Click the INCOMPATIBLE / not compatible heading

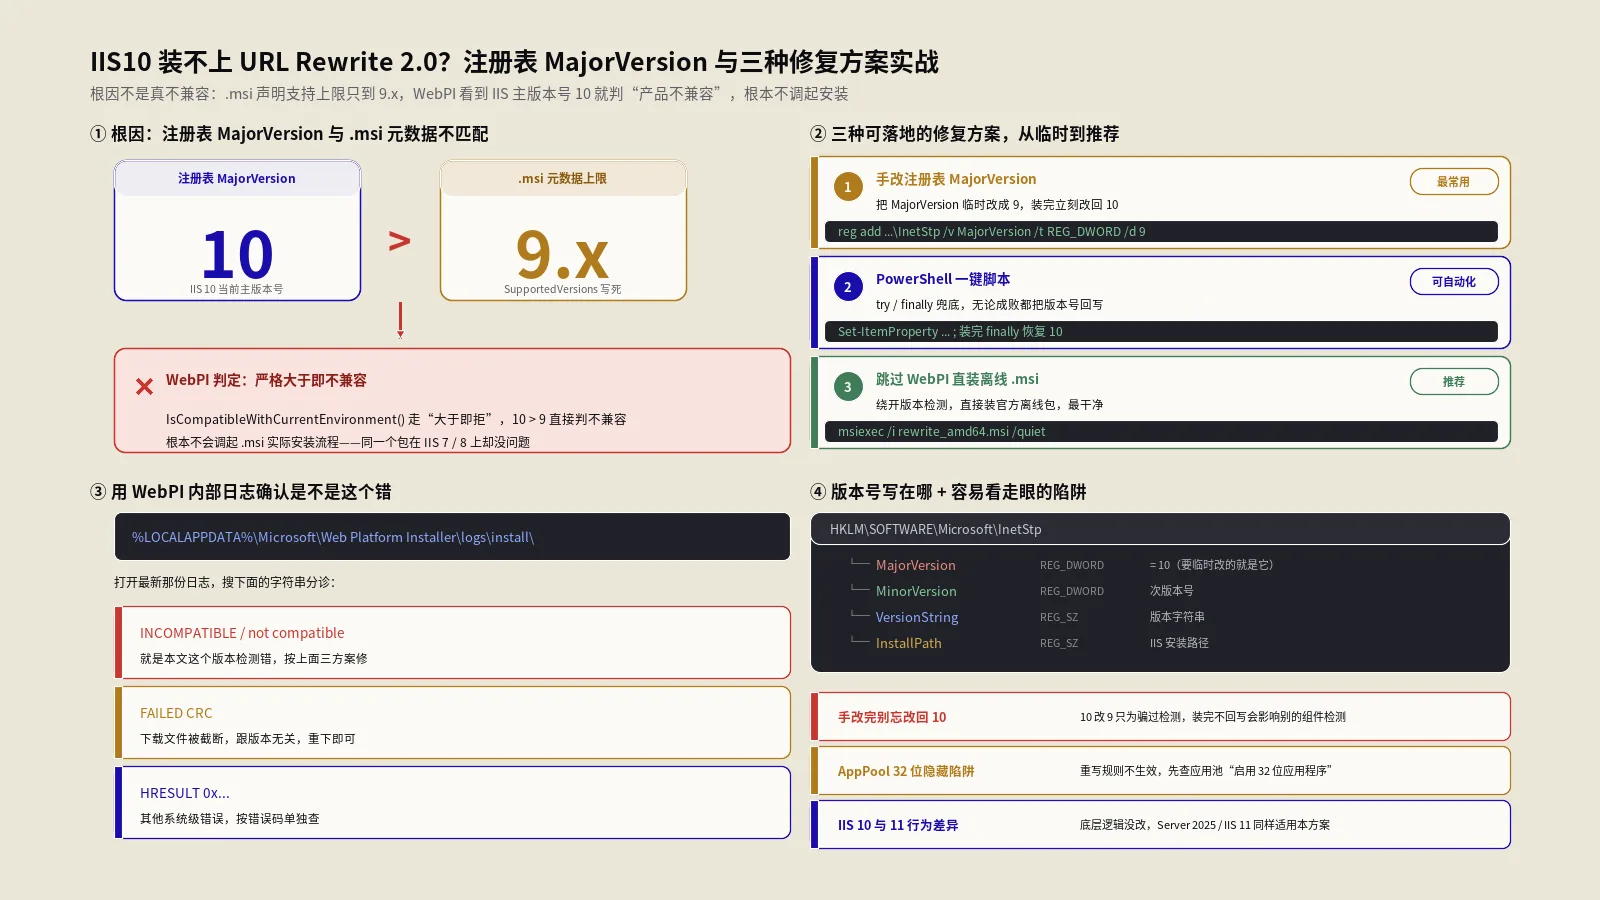click(242, 633)
